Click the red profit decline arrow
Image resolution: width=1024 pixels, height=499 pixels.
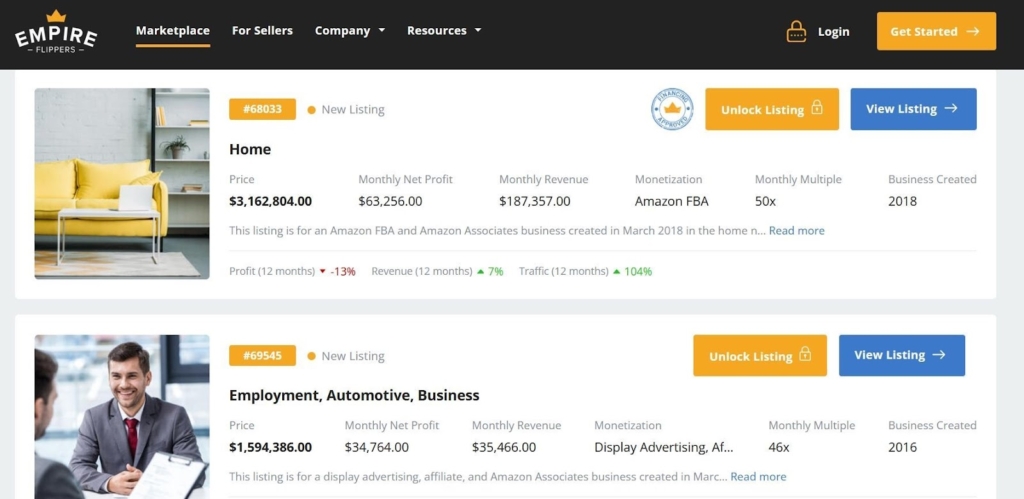tap(322, 272)
